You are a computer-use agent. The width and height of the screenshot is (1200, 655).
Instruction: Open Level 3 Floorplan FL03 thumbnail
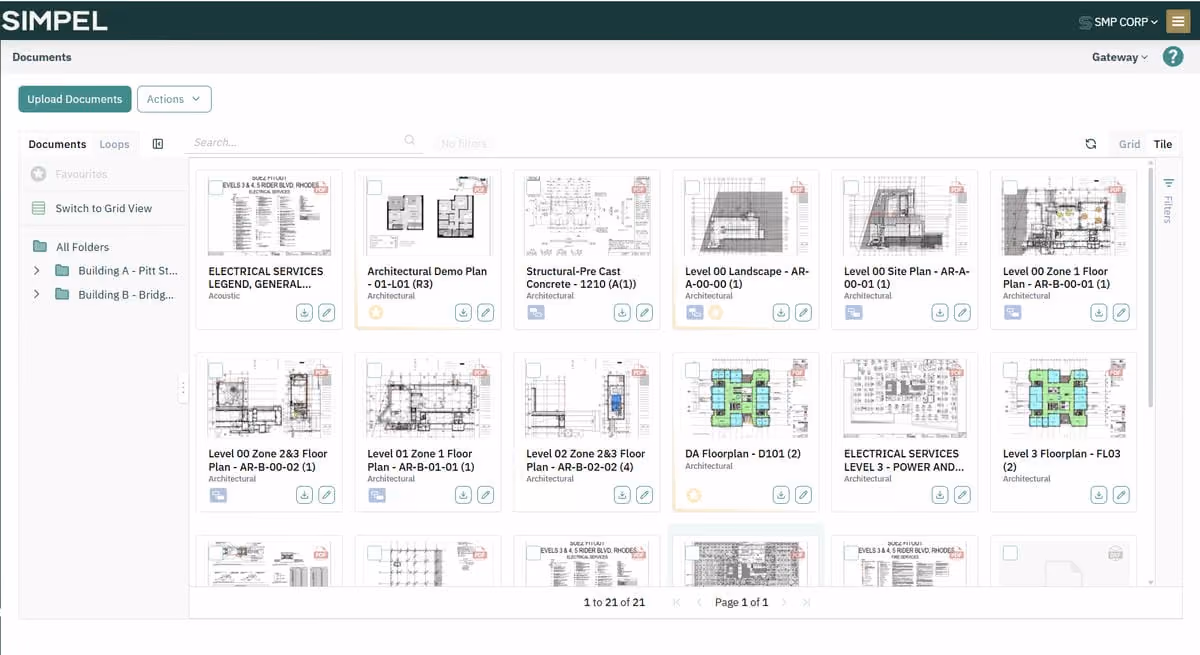(1063, 397)
